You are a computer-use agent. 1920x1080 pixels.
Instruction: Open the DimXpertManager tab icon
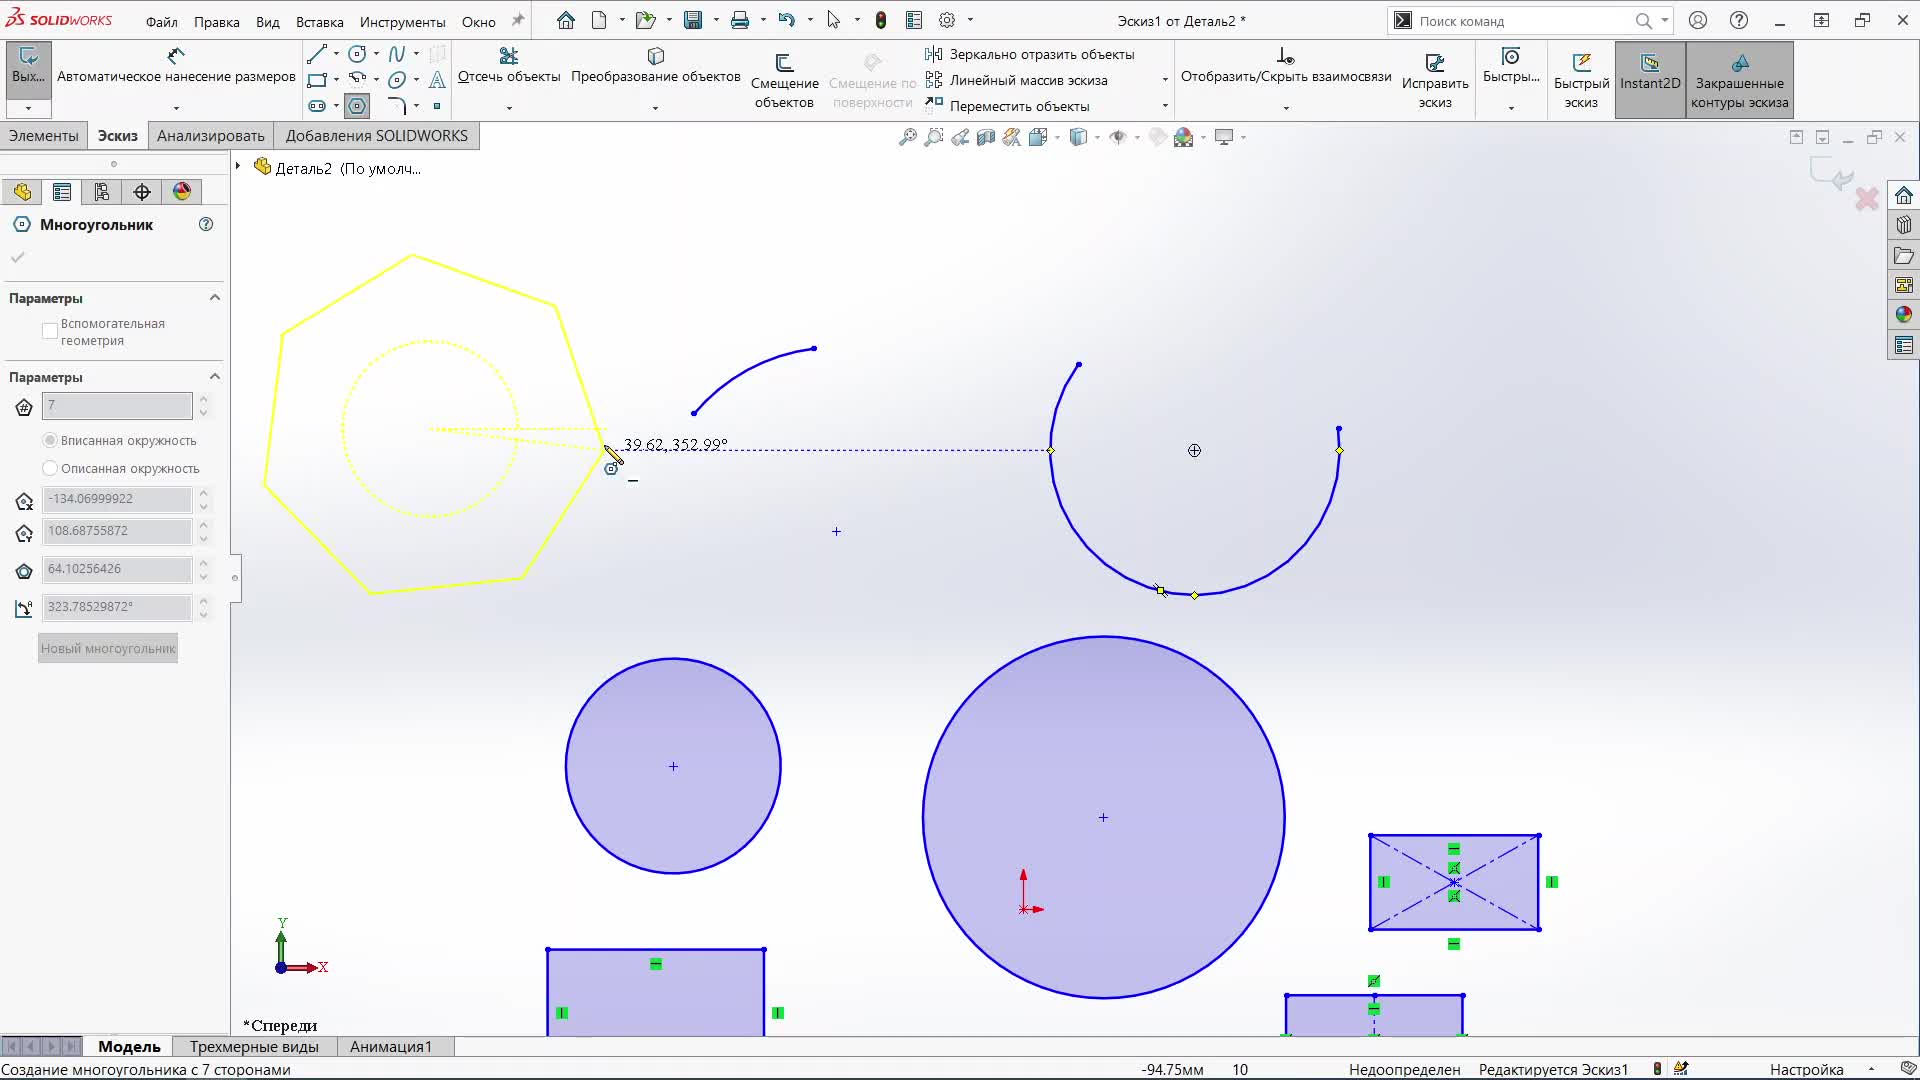click(142, 192)
